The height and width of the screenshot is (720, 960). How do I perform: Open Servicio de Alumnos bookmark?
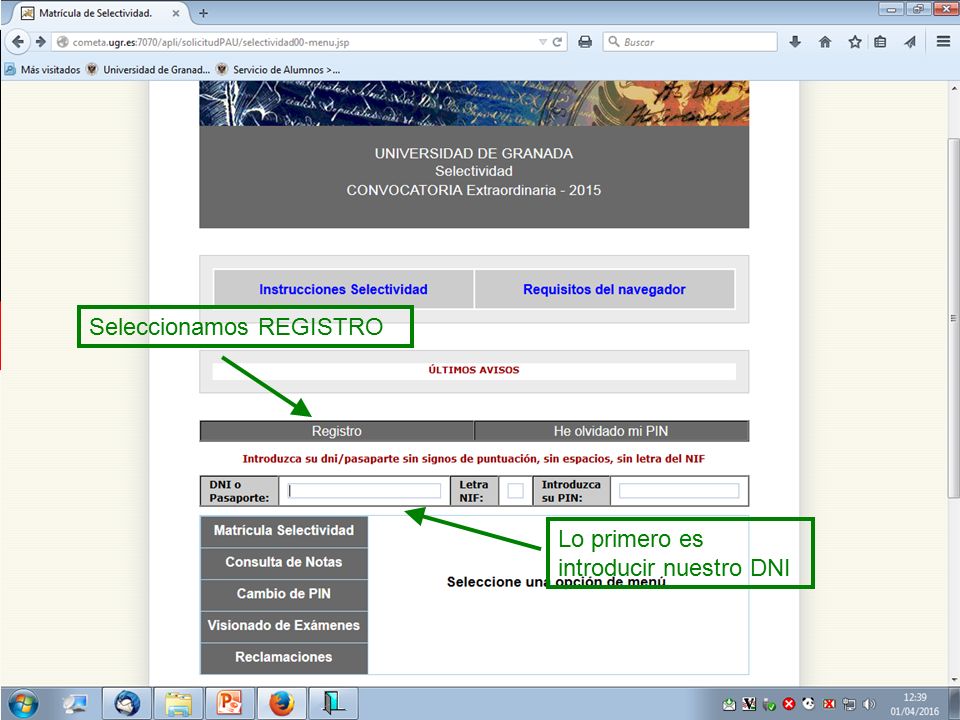279,70
